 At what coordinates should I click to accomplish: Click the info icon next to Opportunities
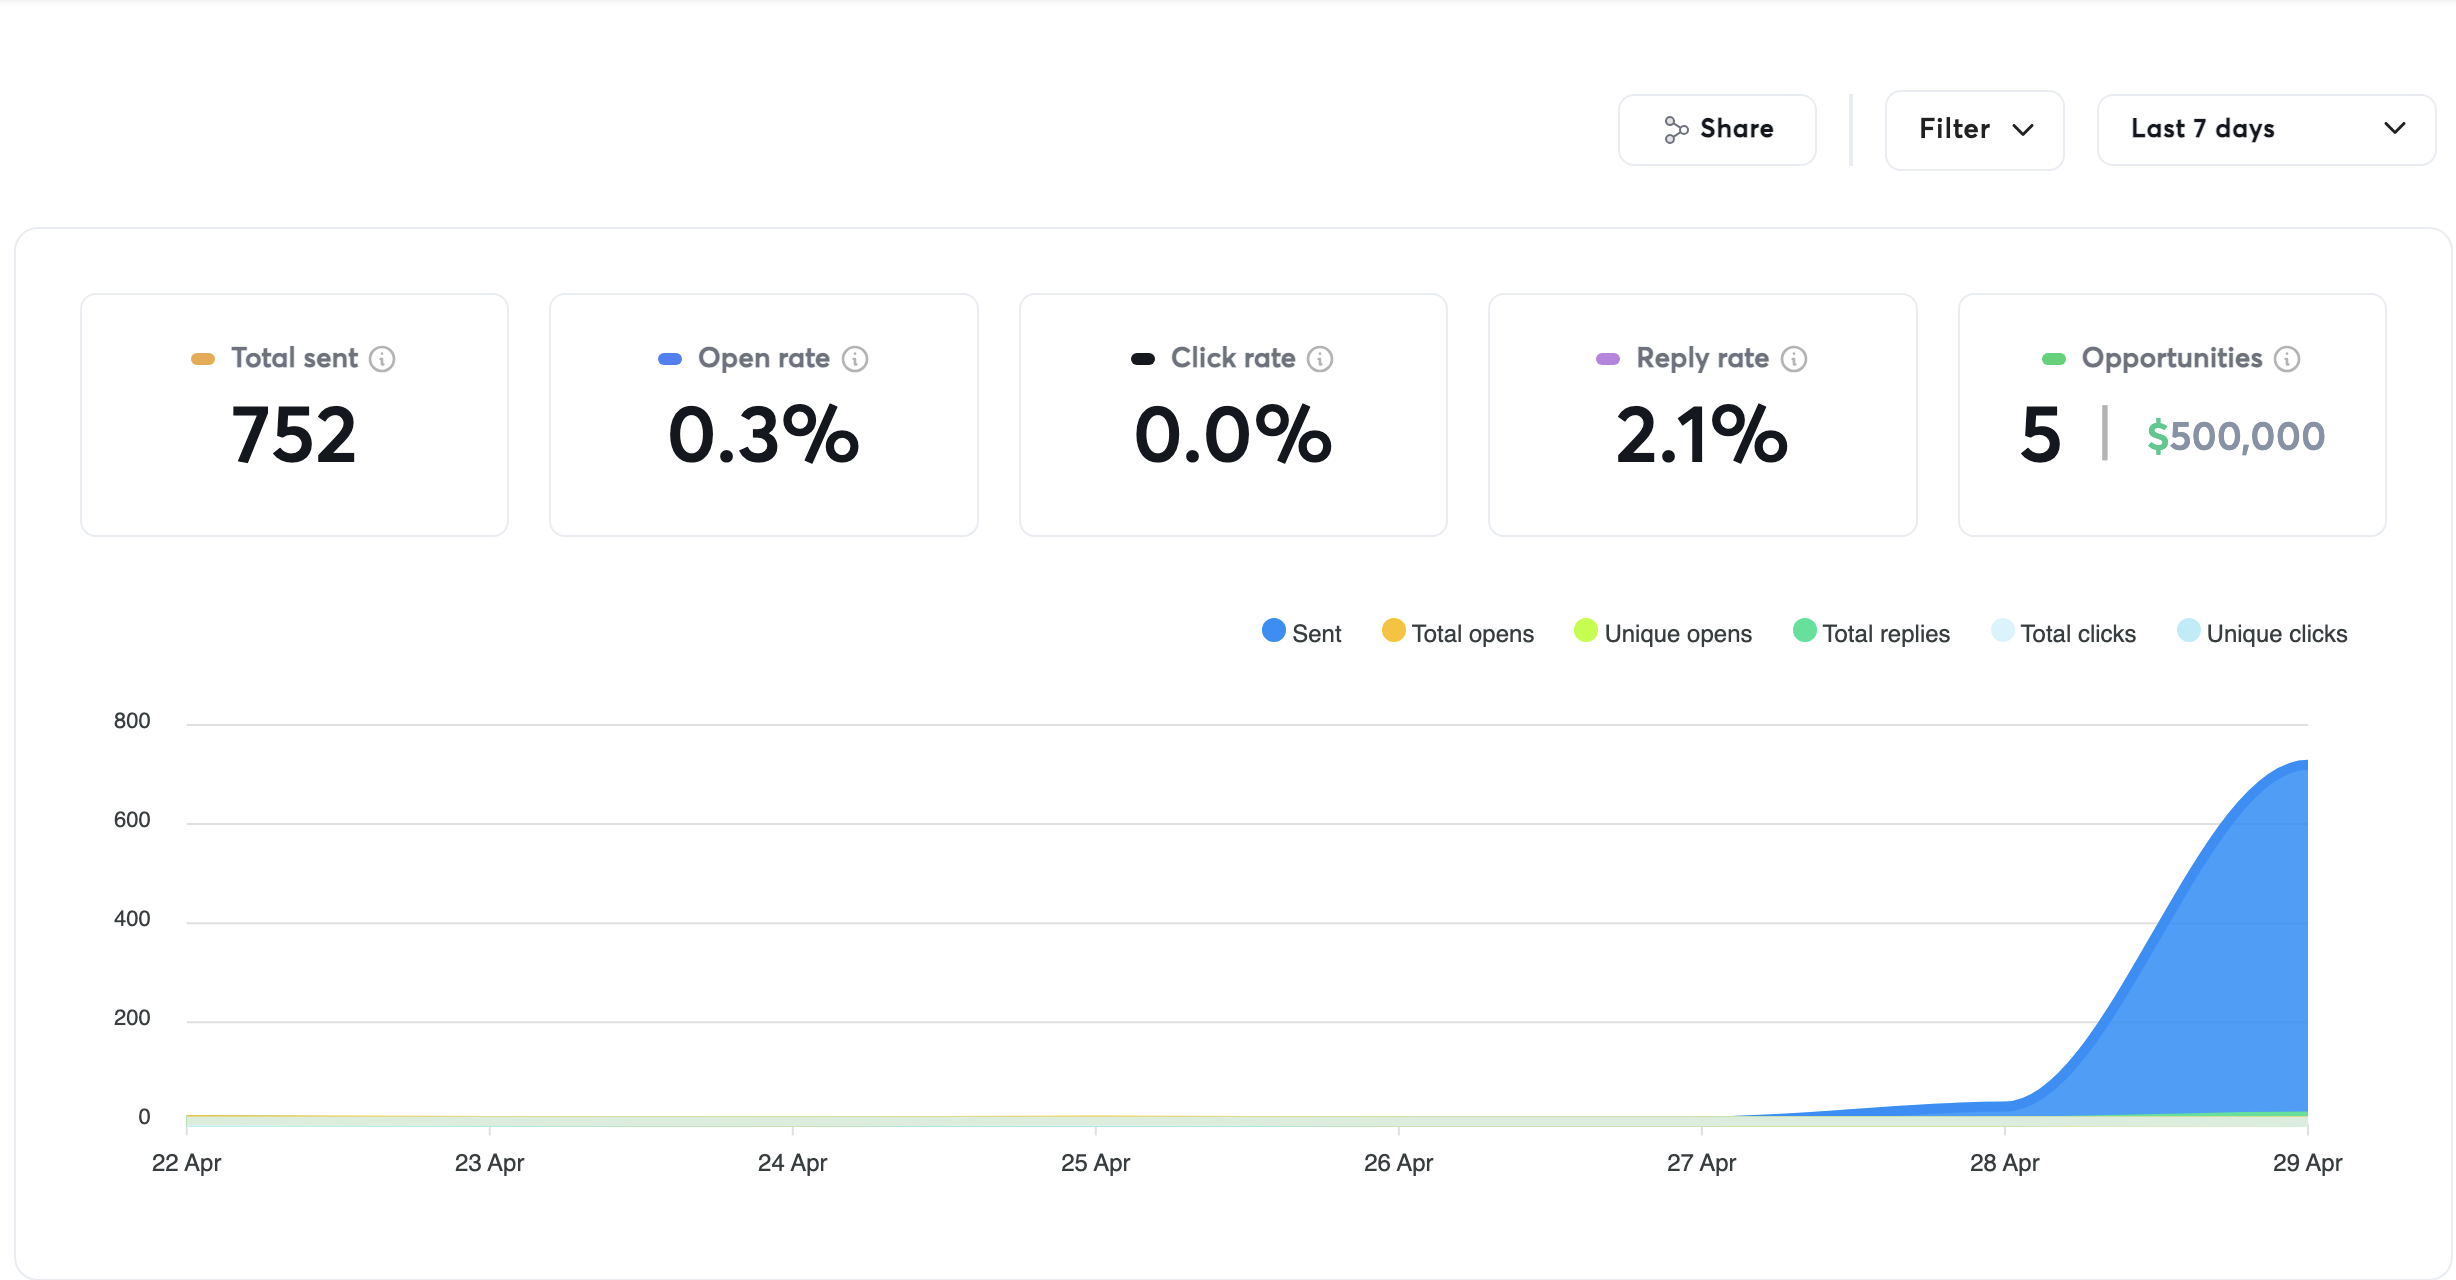[x=2287, y=359]
